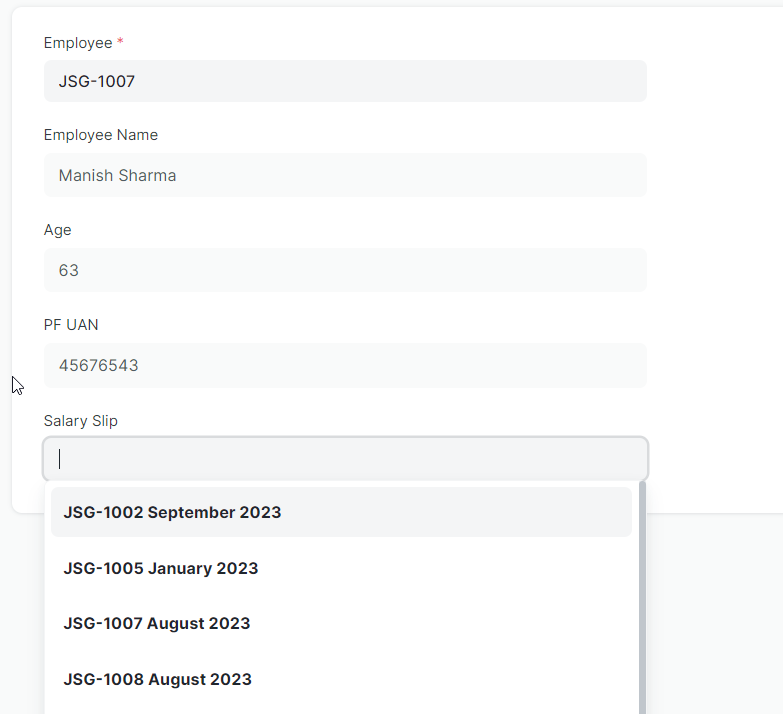Click the dropdown list scrollbar
Image resolution: width=783 pixels, height=714 pixels.
(643, 598)
